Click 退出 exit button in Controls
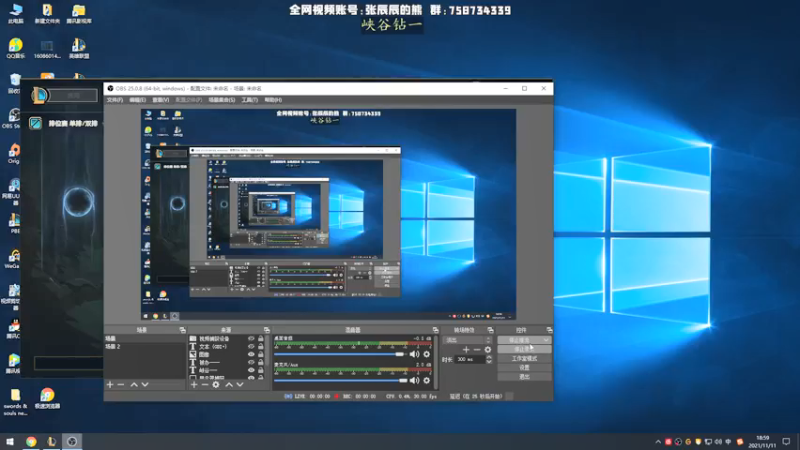 tap(524, 377)
